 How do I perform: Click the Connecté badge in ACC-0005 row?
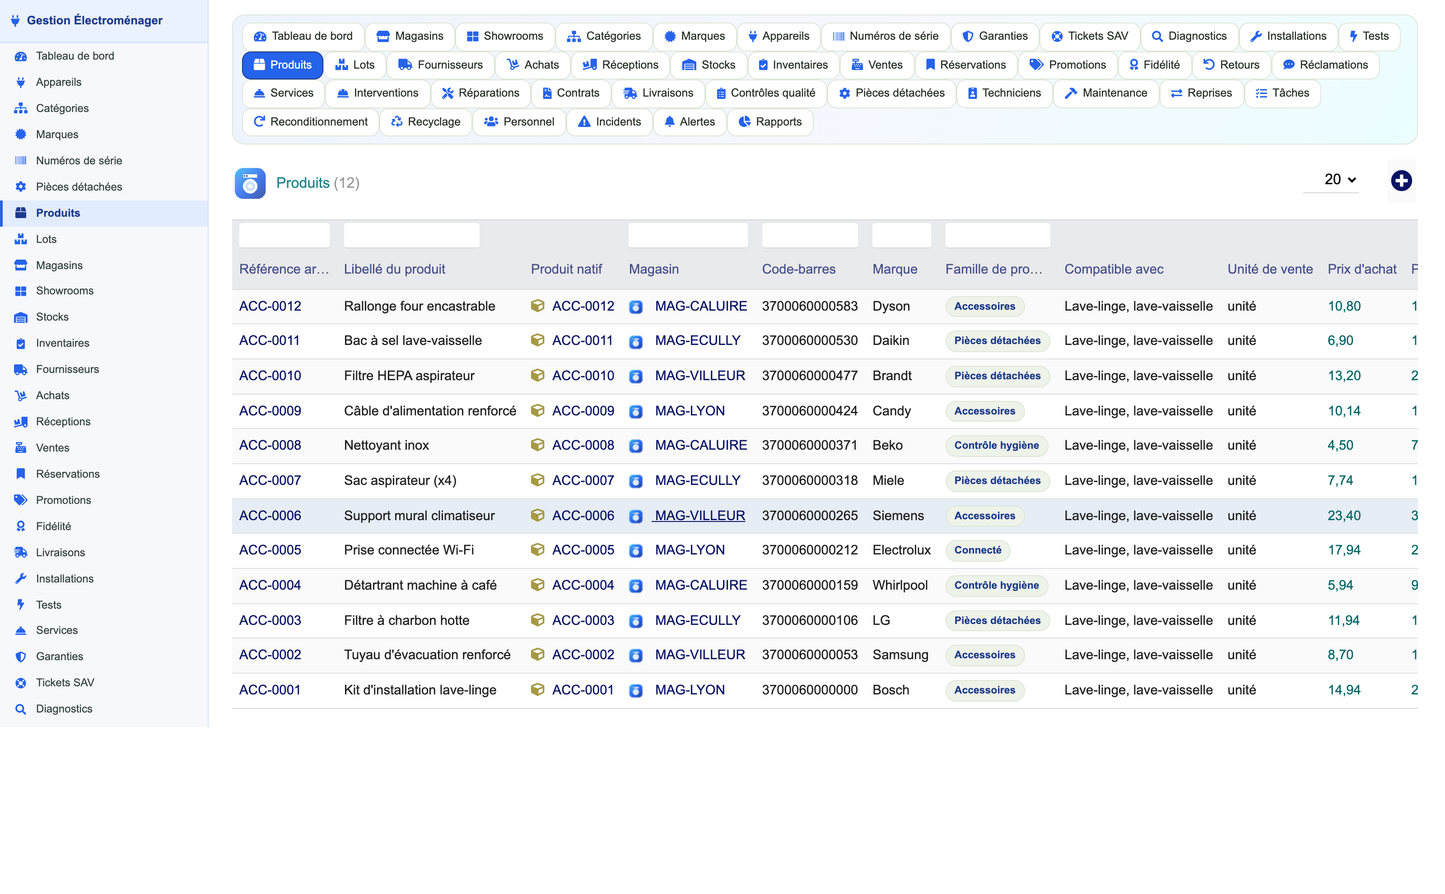coord(977,551)
